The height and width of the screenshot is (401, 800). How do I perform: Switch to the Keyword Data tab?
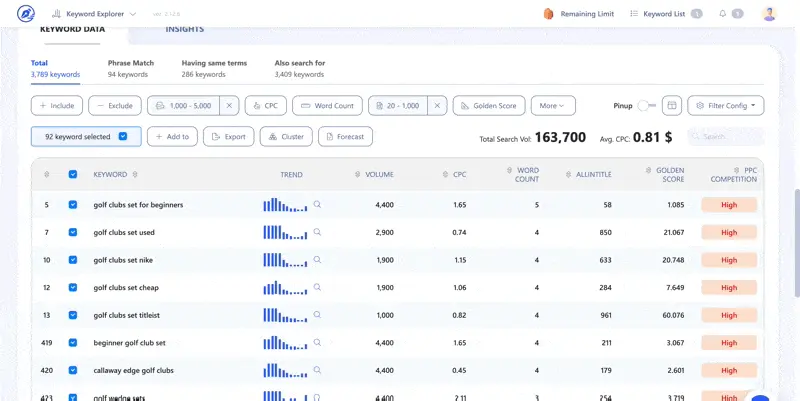pyautogui.click(x=72, y=29)
